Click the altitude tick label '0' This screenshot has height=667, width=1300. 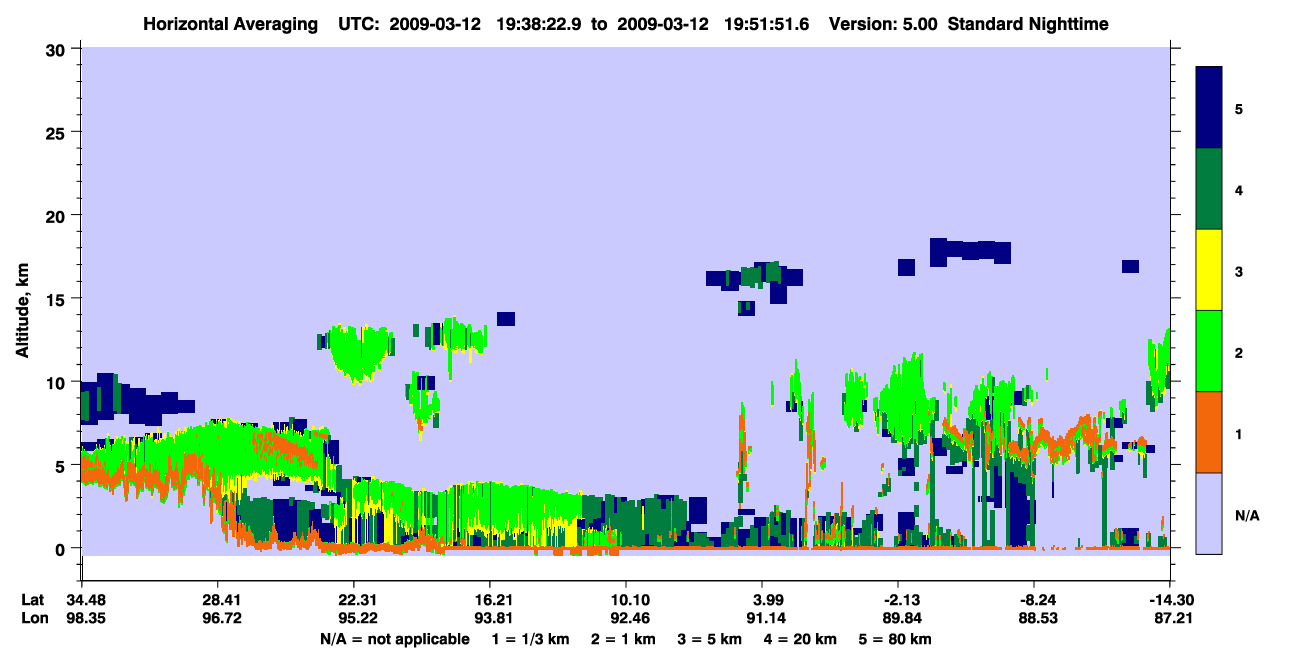tap(62, 548)
